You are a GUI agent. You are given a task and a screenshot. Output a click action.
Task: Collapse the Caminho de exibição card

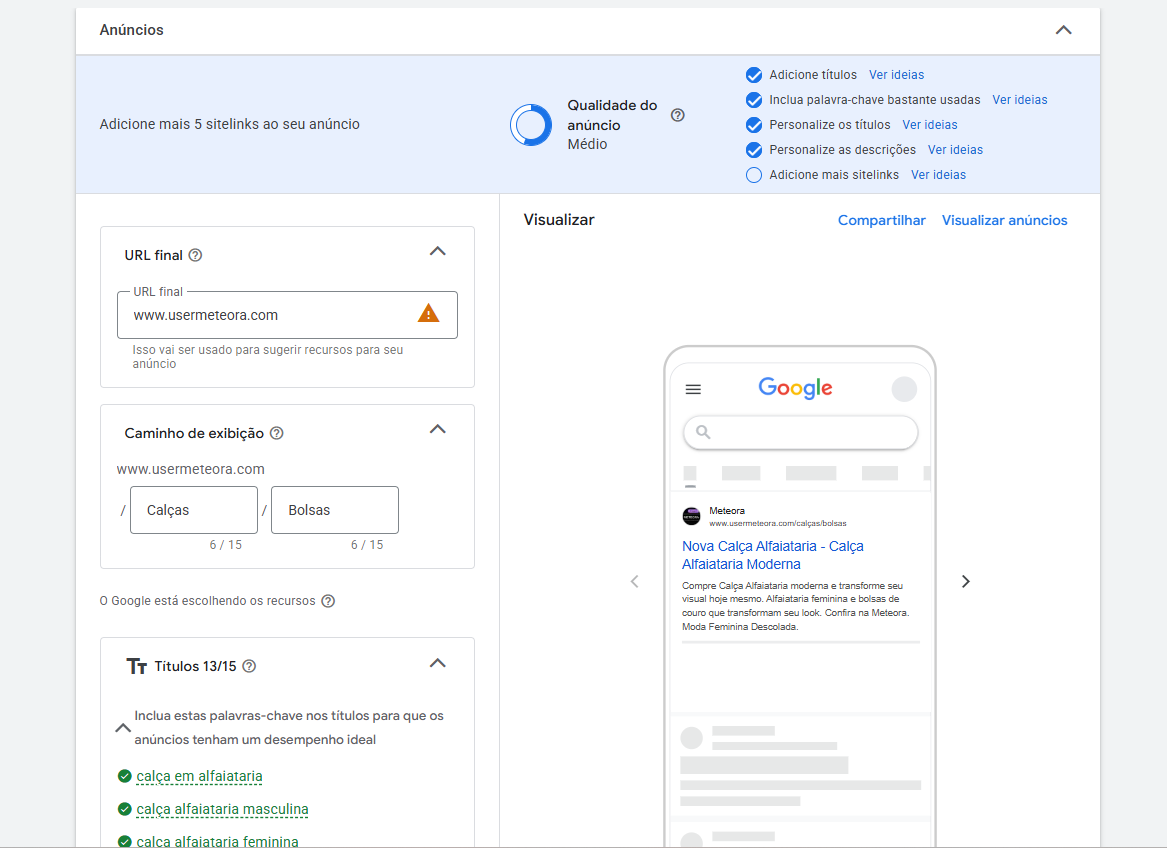pos(438,430)
